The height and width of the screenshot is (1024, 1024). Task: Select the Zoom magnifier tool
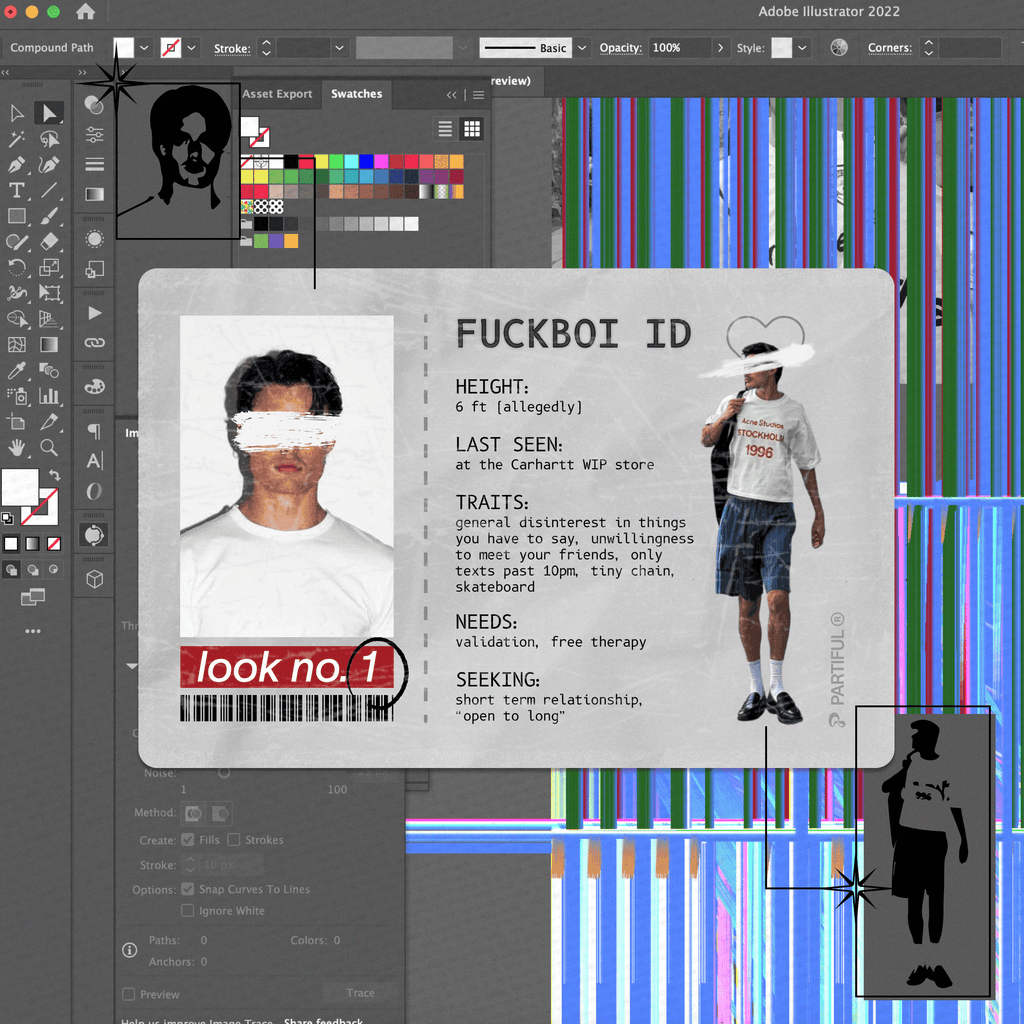click(x=48, y=447)
